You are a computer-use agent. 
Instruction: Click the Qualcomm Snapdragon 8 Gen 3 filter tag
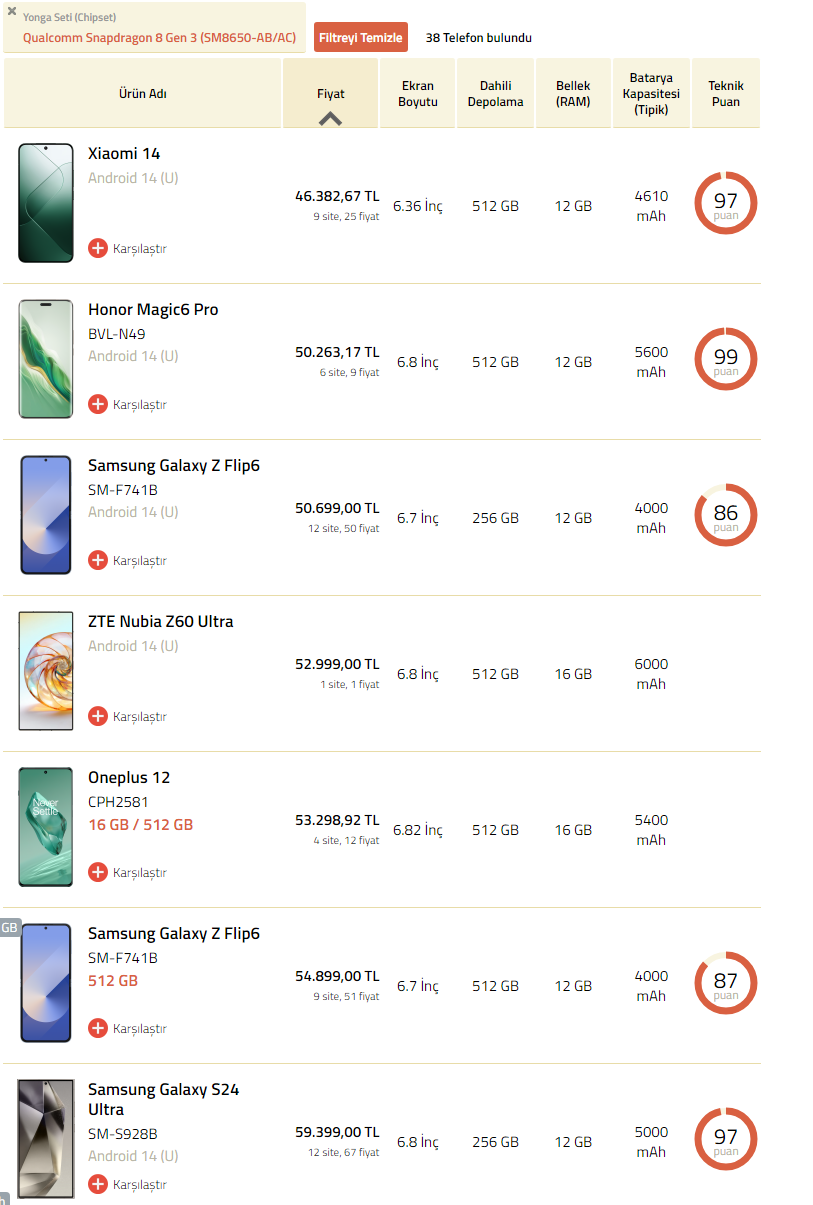[x=160, y=38]
